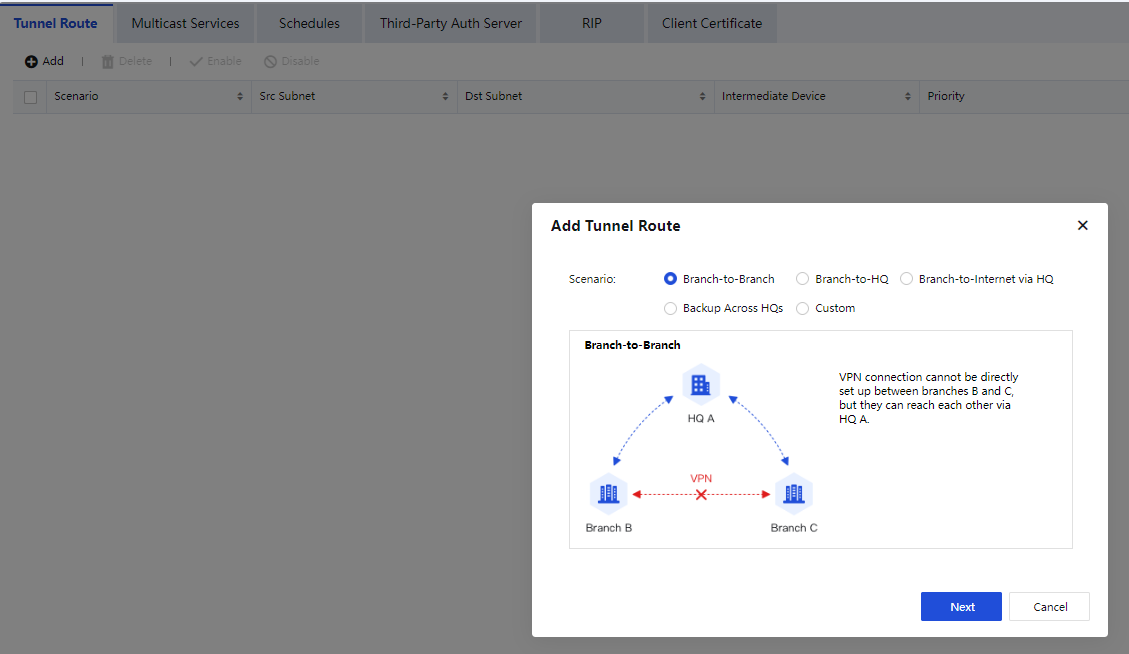Sort by Intermediate Device column arrow
This screenshot has width=1129, height=654.
[908, 97]
